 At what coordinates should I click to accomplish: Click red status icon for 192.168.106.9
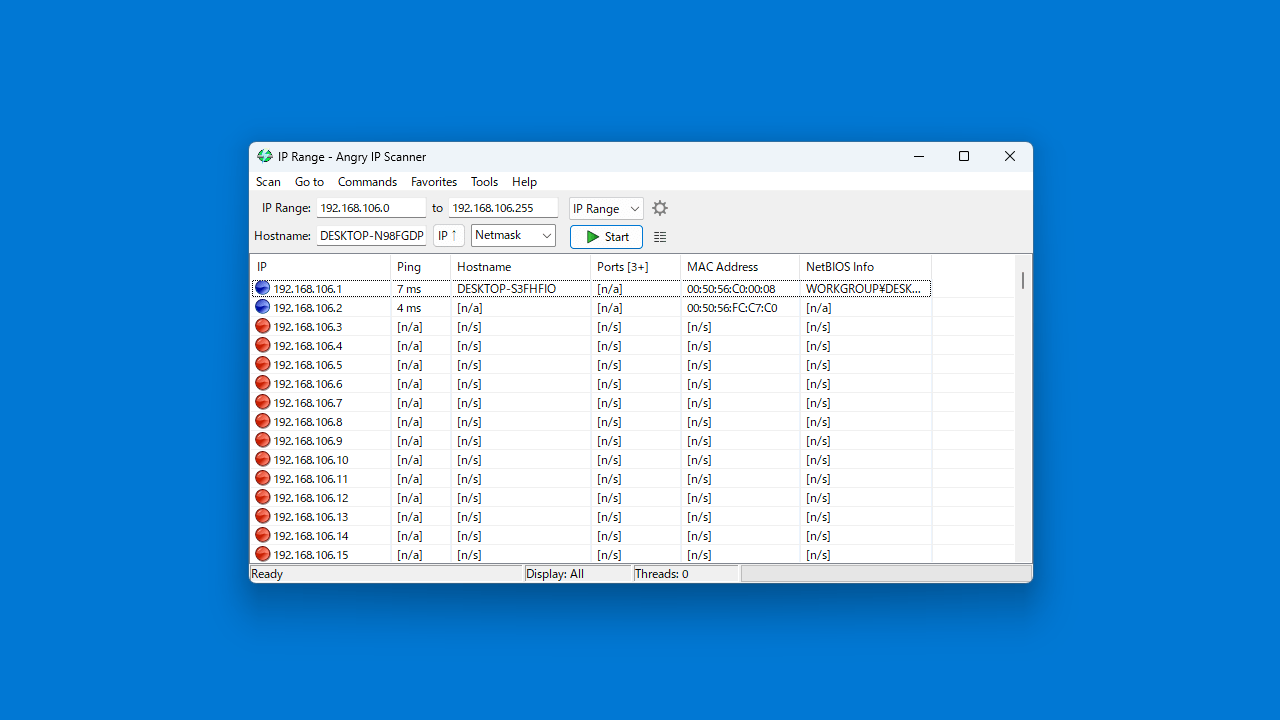263,440
